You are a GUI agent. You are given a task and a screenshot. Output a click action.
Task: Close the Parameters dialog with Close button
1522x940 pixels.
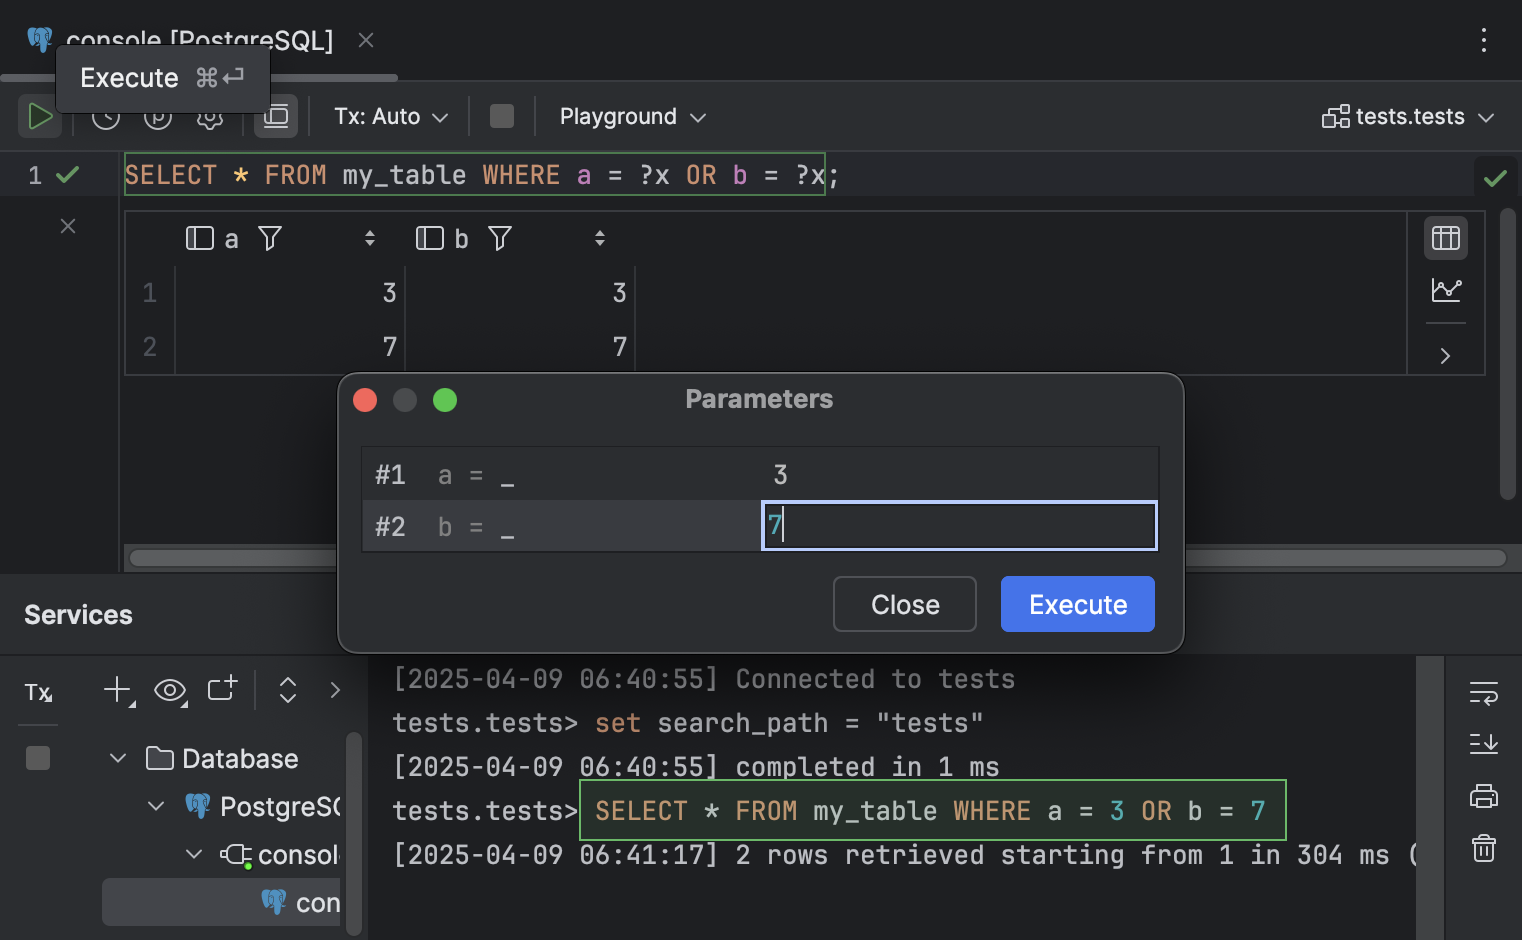904,604
